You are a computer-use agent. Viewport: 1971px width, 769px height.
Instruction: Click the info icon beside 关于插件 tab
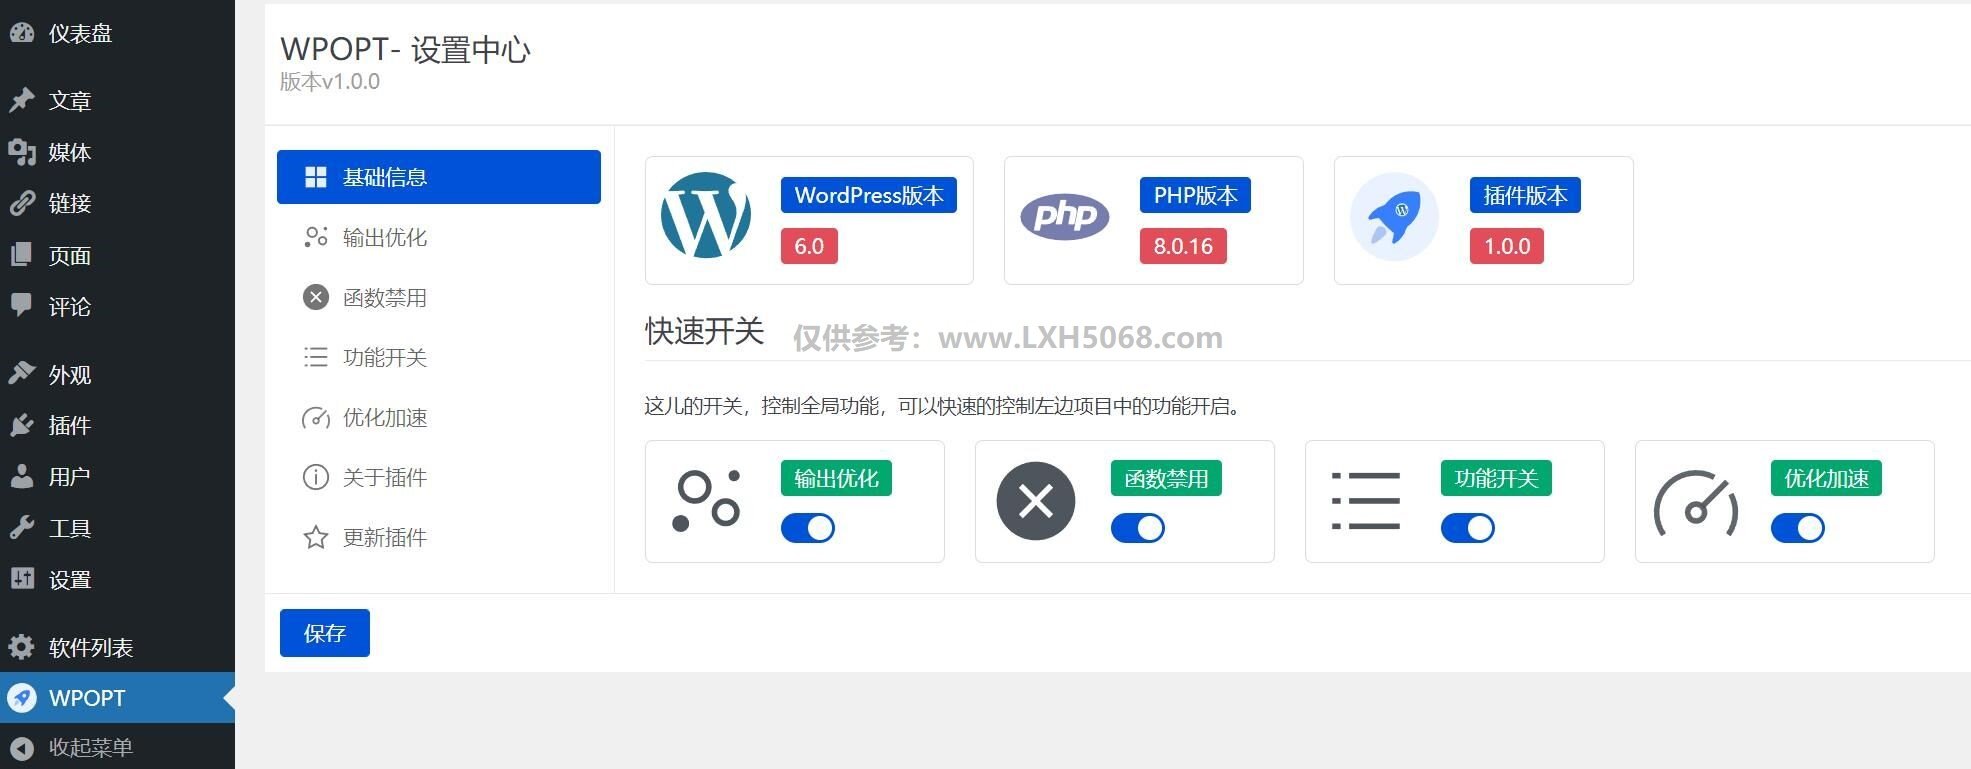tap(316, 477)
